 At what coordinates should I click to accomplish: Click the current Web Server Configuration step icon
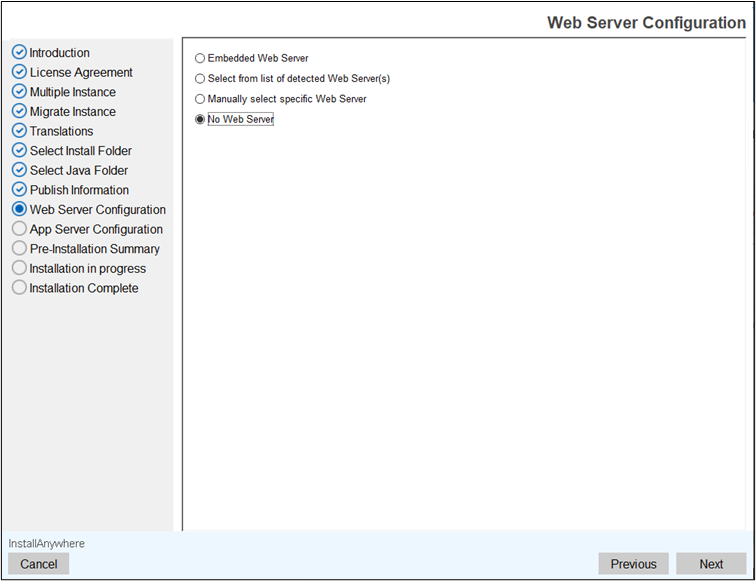coord(19,210)
